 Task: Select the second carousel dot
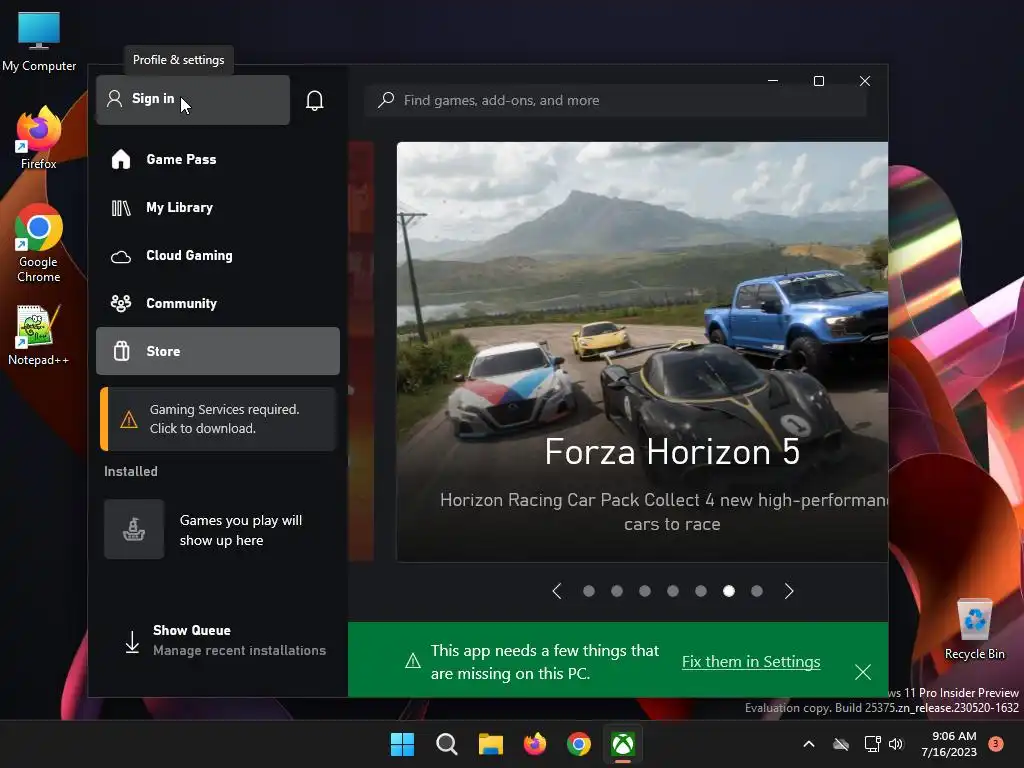tap(616, 591)
